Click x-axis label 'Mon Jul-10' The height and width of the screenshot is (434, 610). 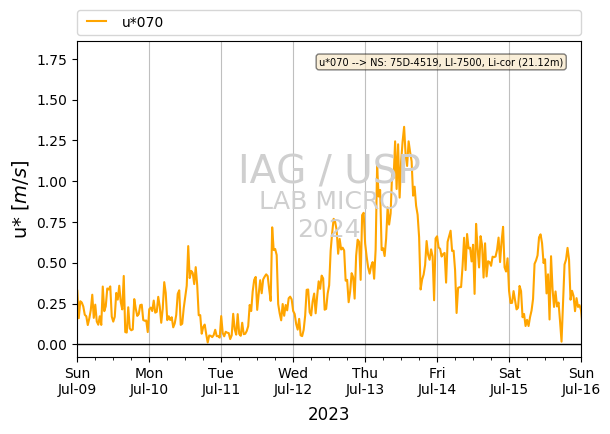(149, 381)
